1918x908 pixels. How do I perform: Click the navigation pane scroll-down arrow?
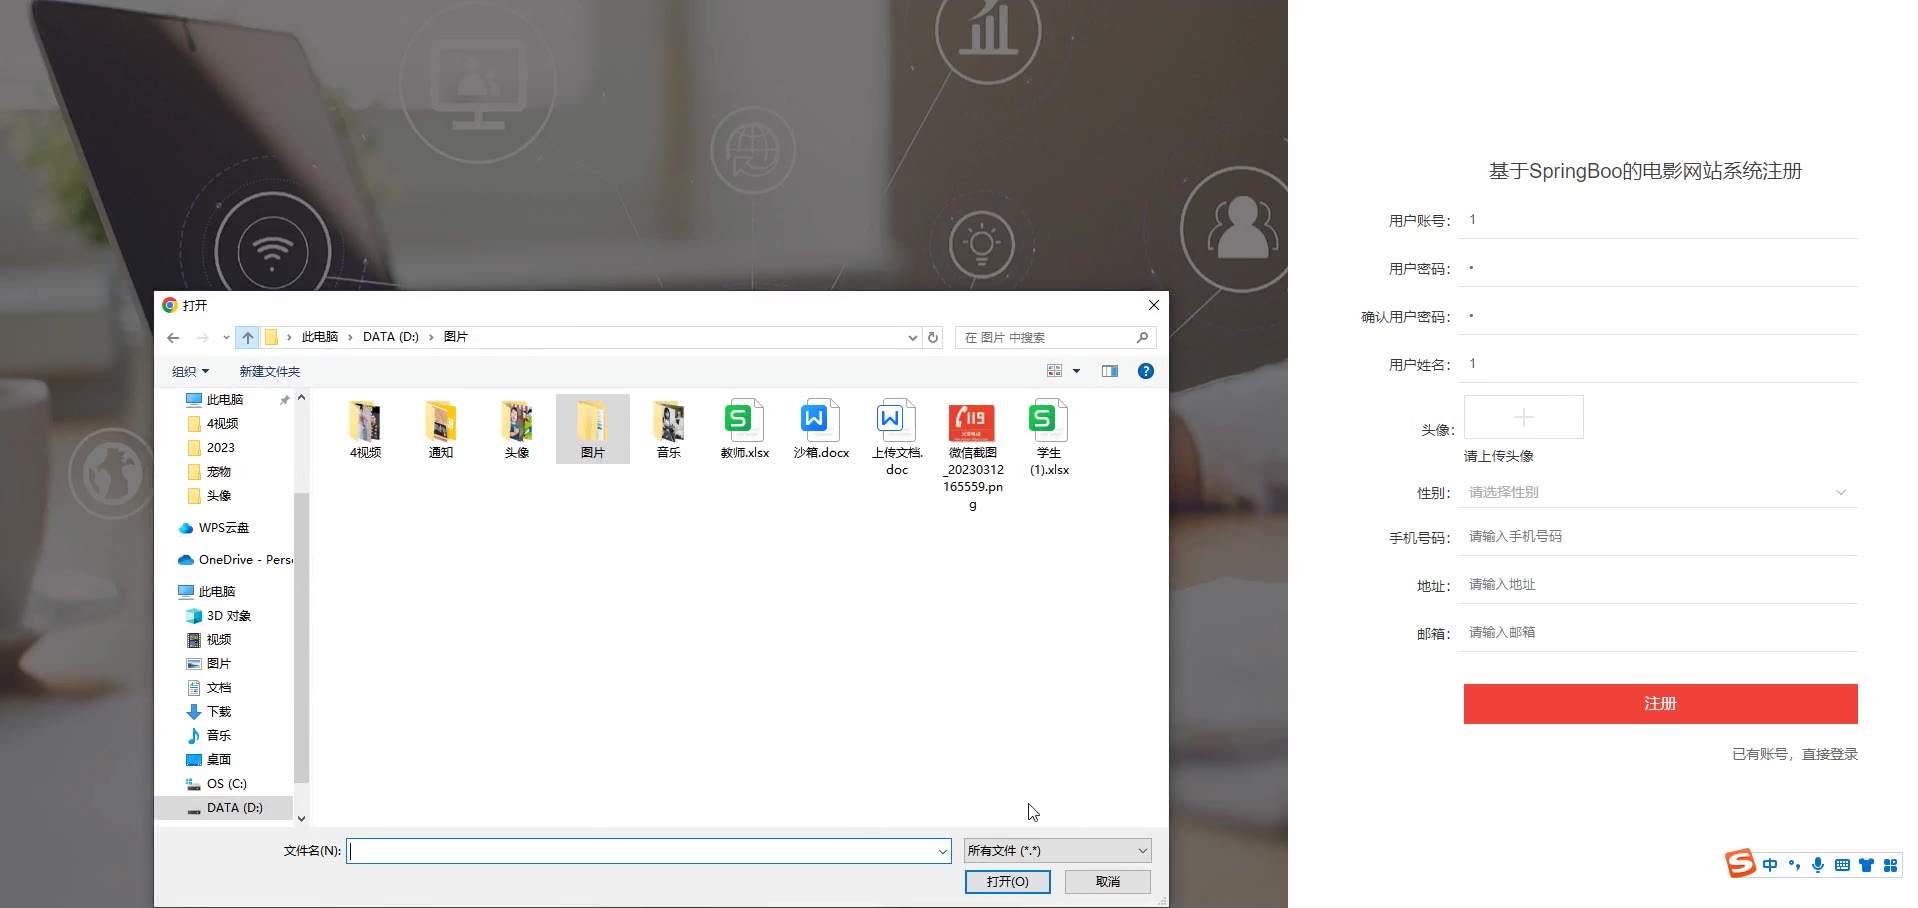(x=301, y=818)
